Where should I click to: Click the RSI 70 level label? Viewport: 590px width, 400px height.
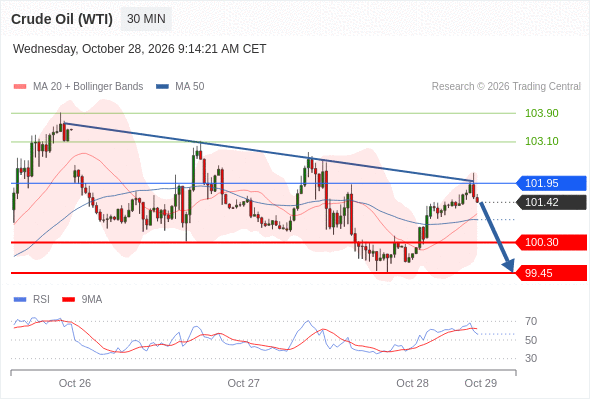(x=531, y=321)
